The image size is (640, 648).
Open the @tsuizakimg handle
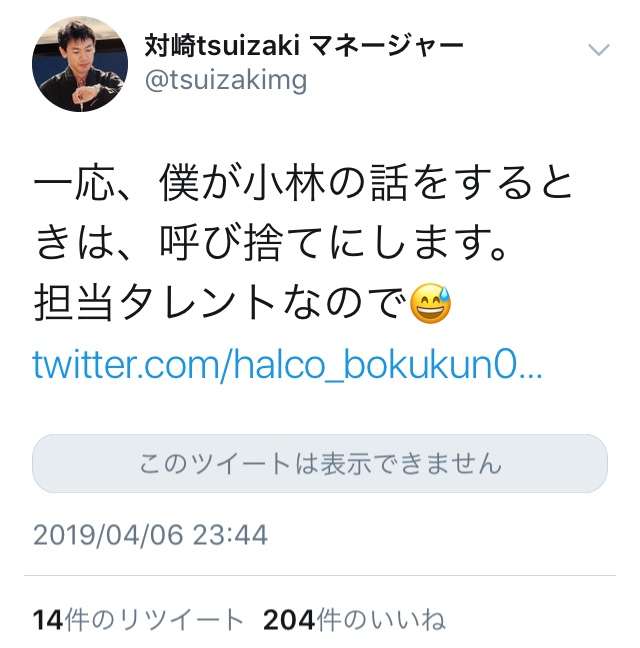[x=226, y=81]
